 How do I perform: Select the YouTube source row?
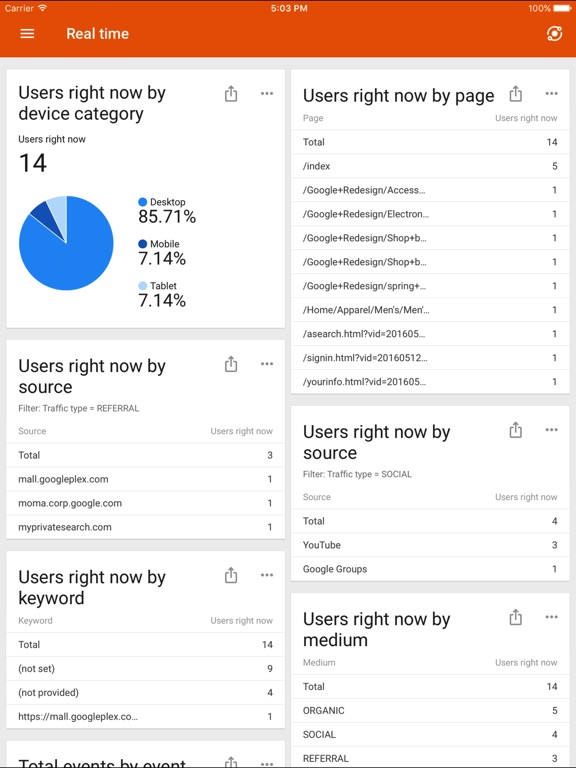point(430,545)
